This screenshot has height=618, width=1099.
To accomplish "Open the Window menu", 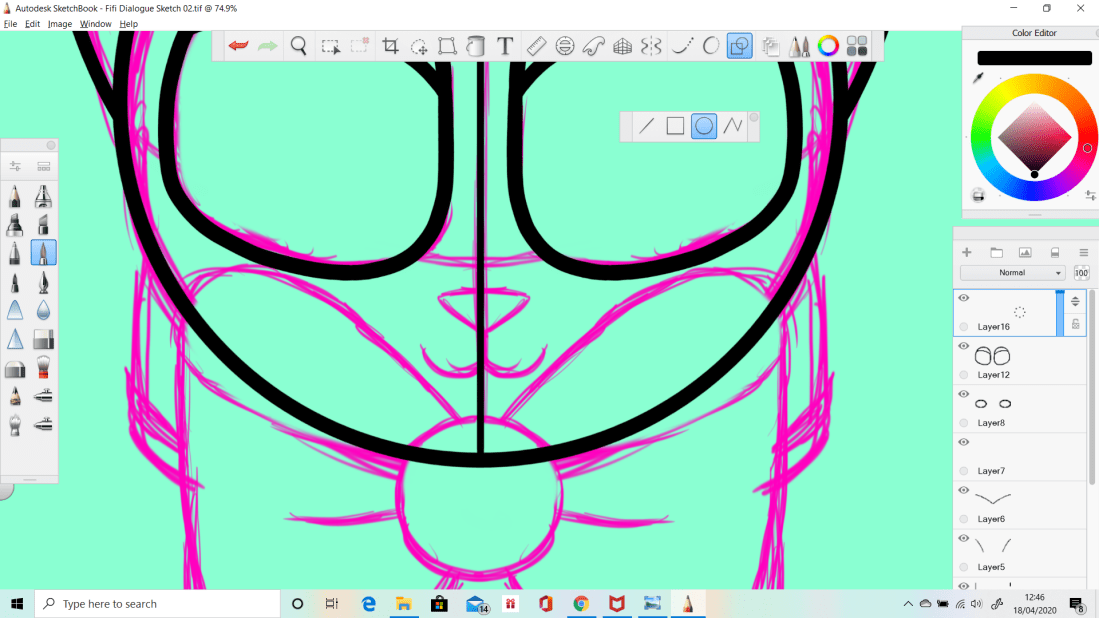I will click(95, 23).
